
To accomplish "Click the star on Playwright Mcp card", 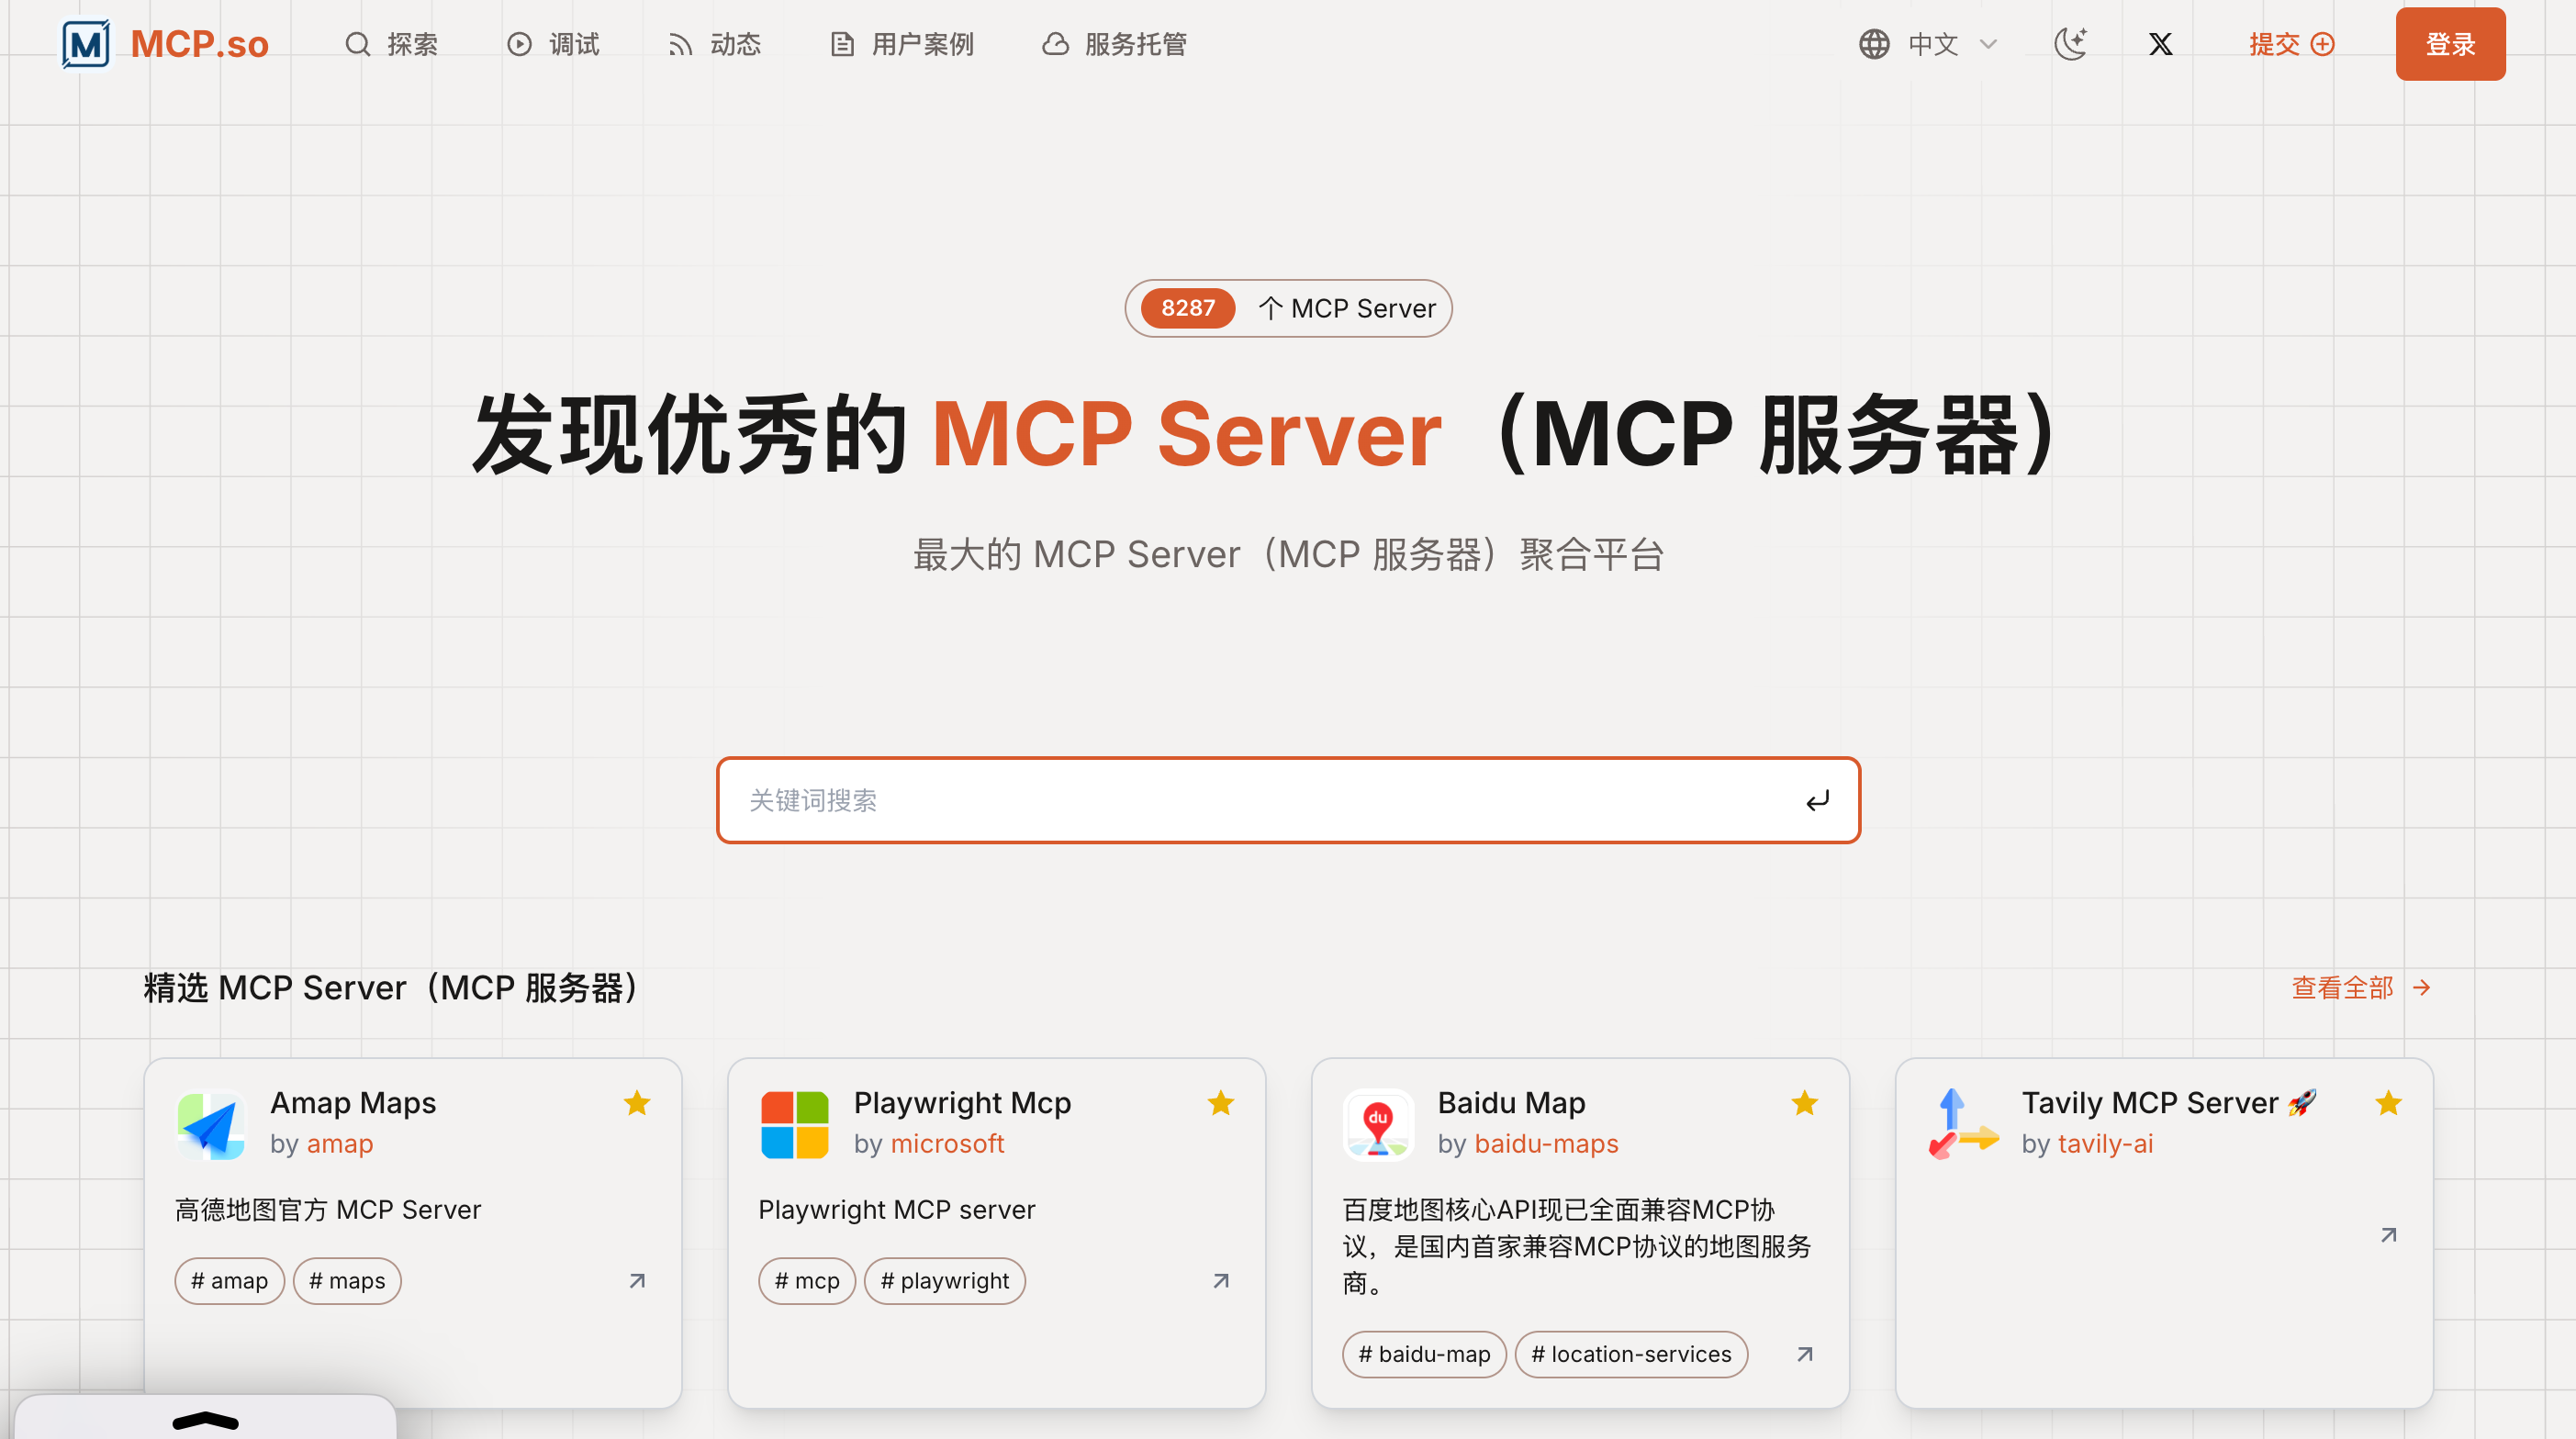I will (x=1221, y=1103).
